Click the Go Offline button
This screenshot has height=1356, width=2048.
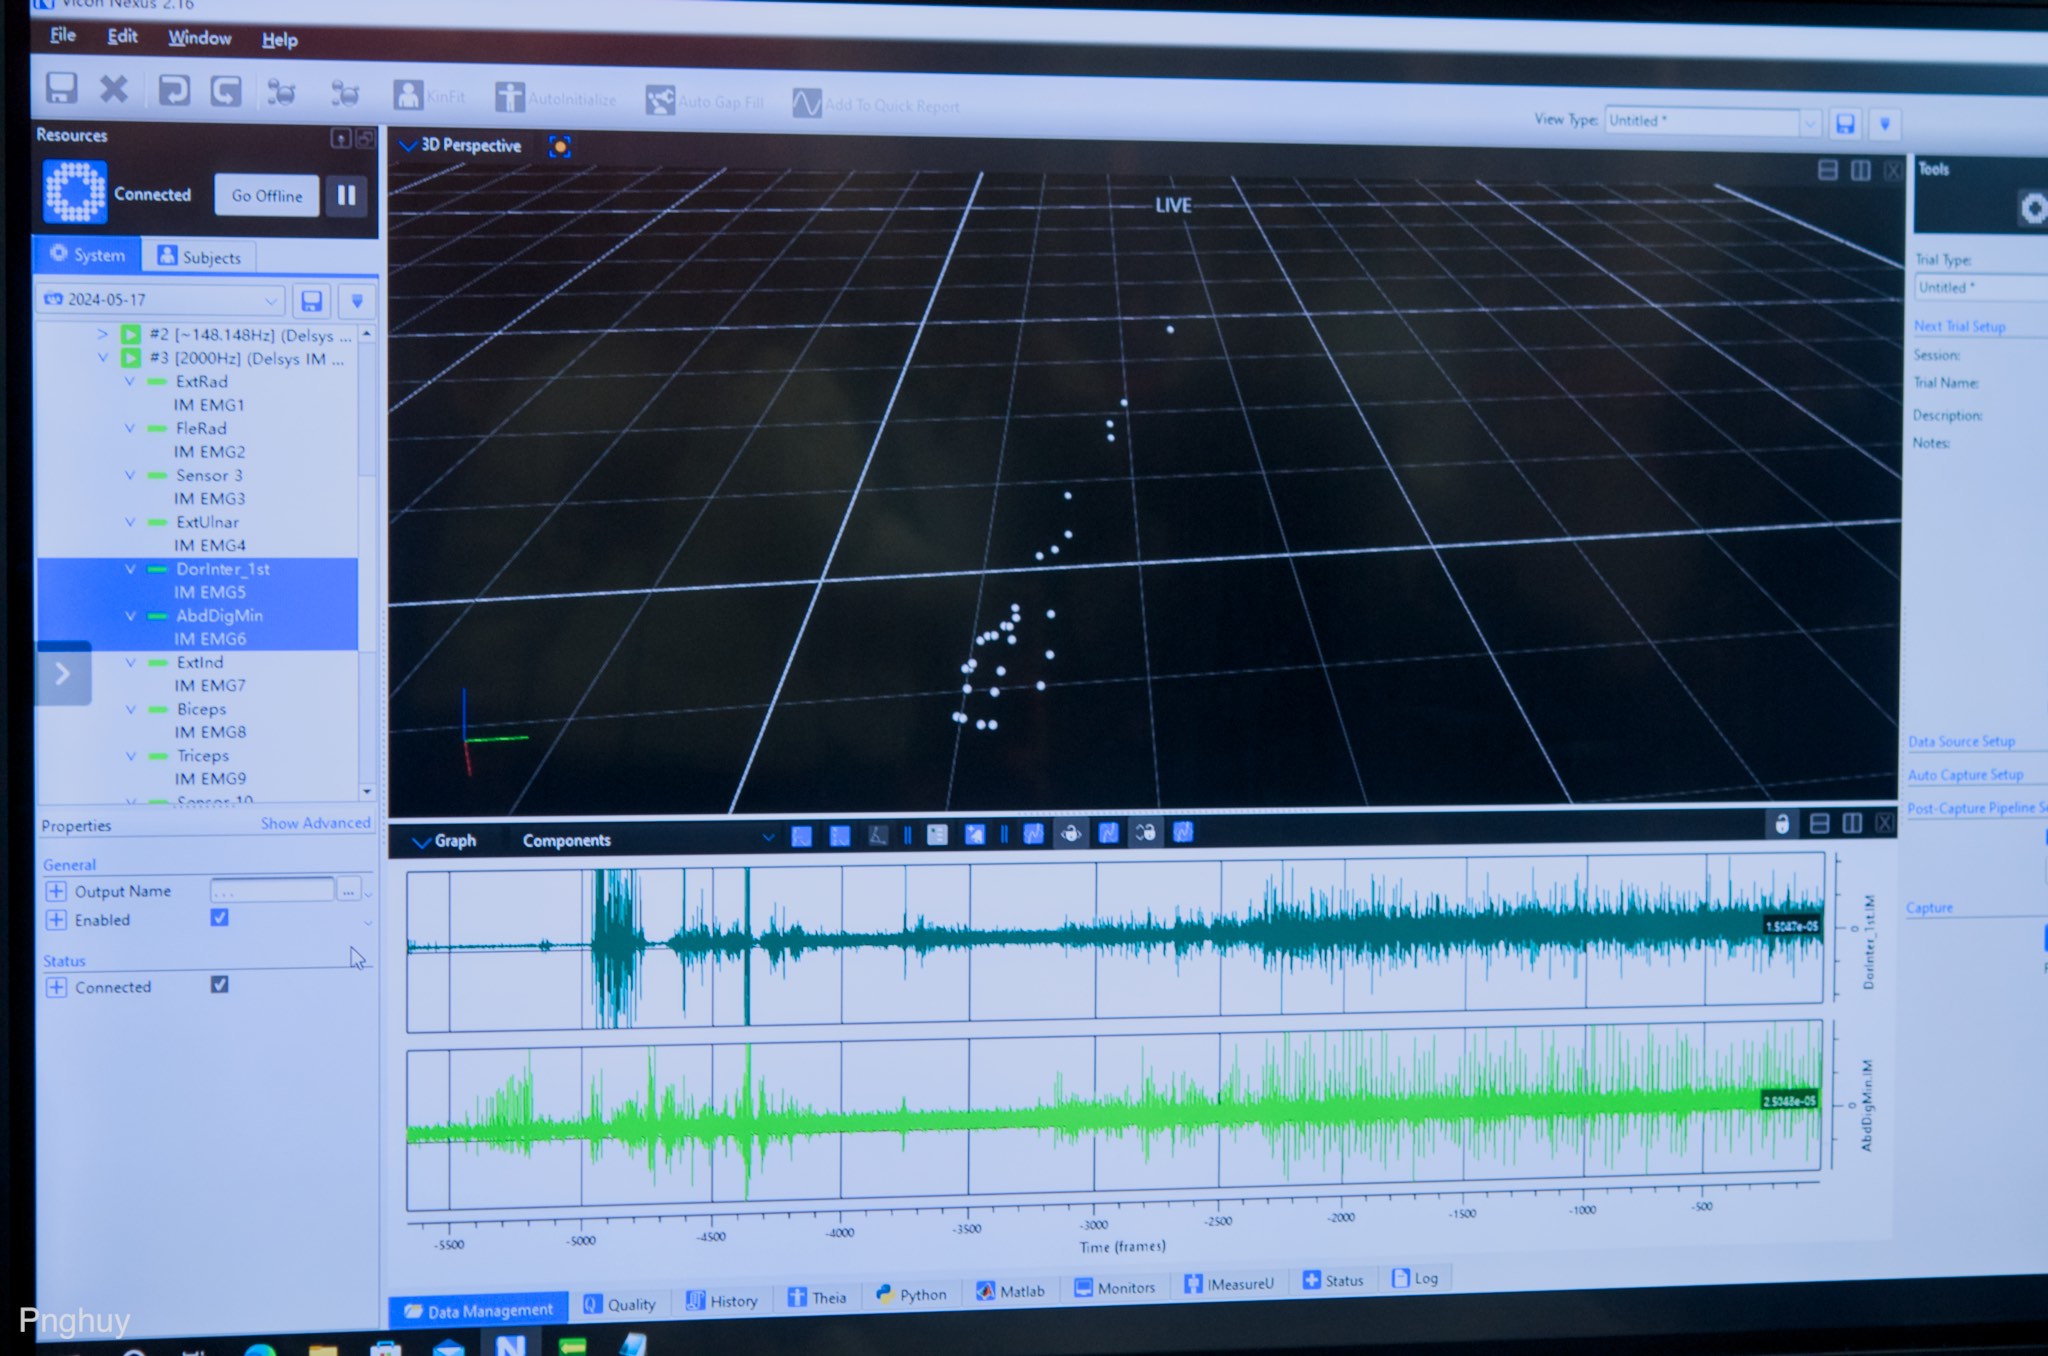click(x=267, y=195)
